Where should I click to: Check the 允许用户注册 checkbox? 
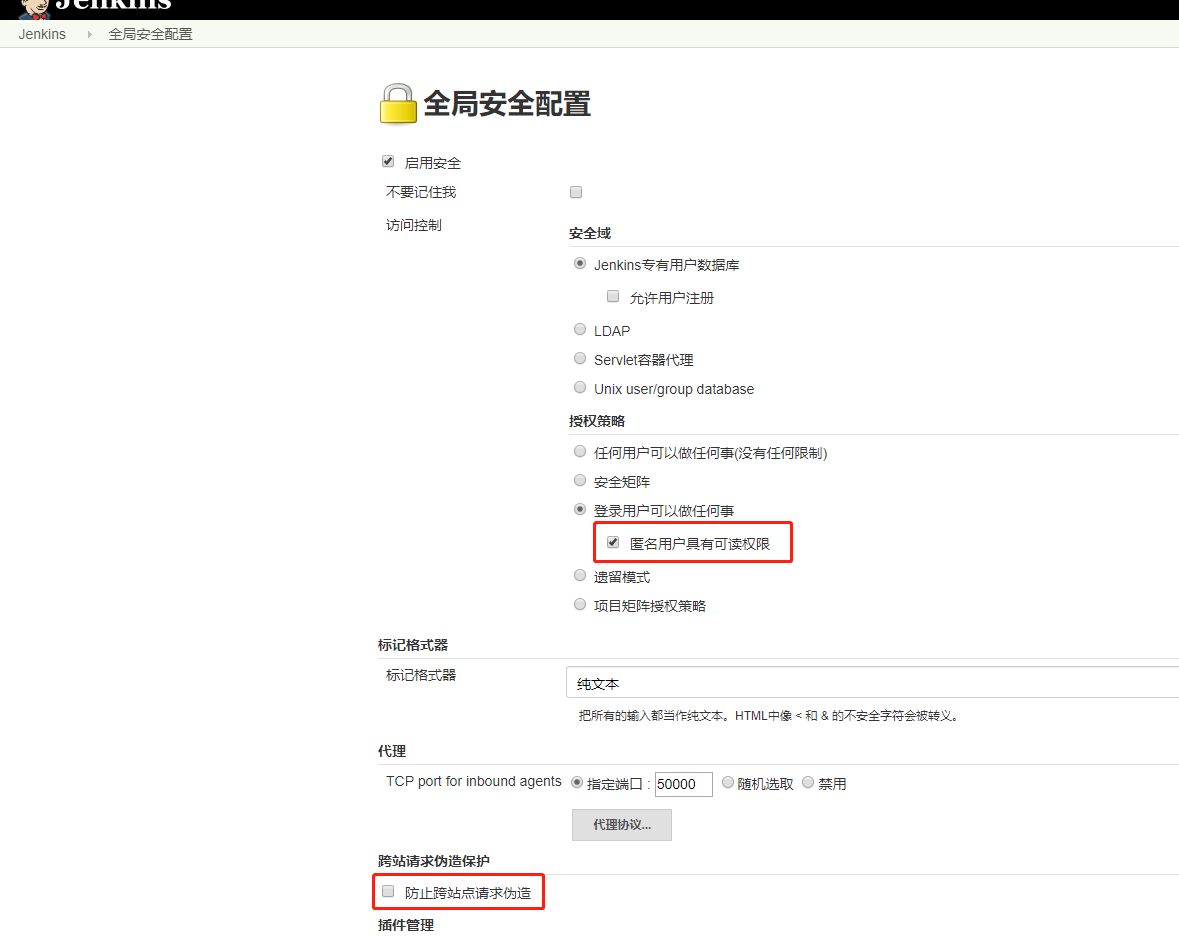tap(613, 297)
